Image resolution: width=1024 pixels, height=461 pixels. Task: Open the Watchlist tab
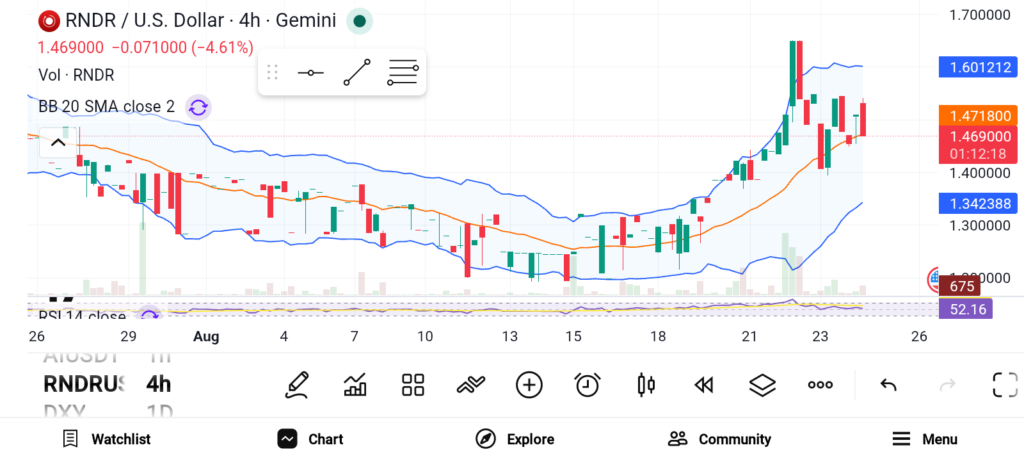pos(106,439)
